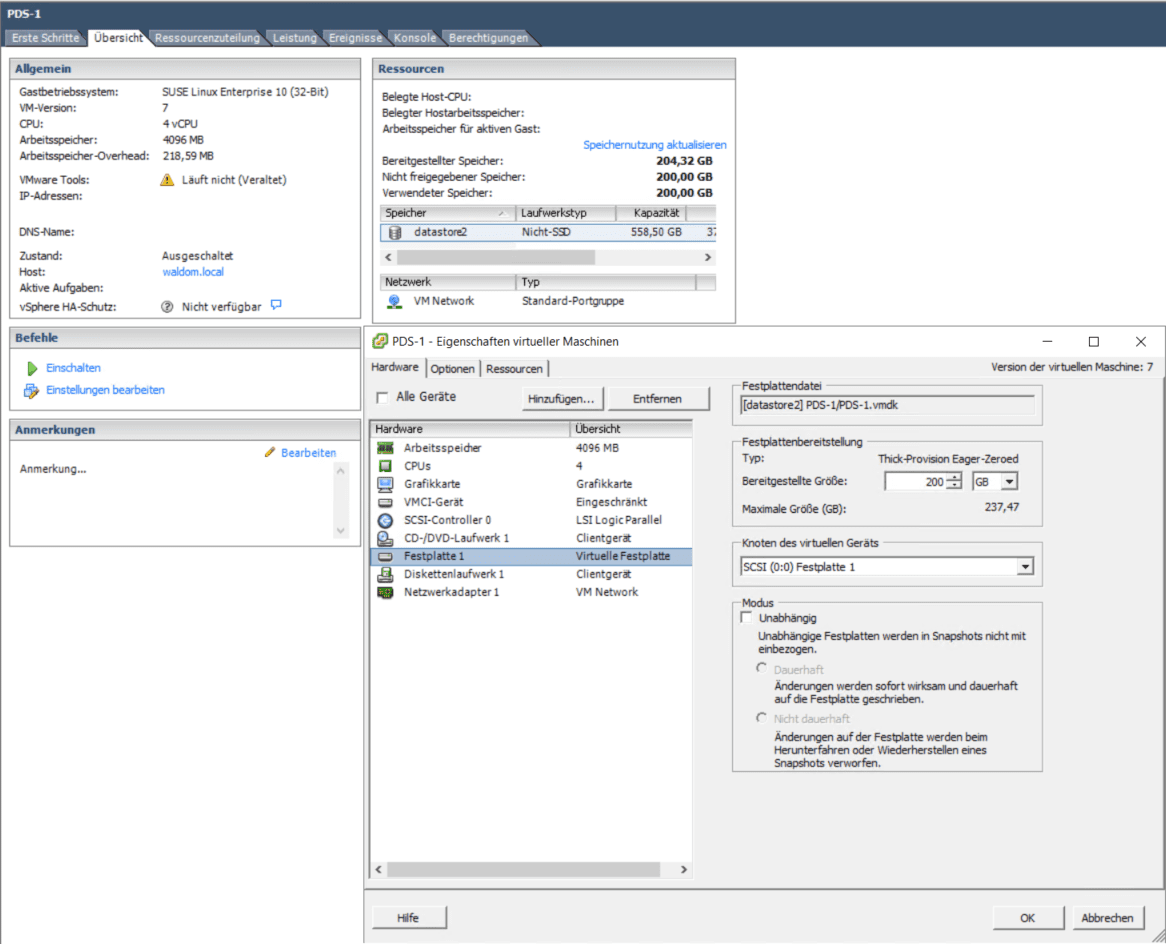This screenshot has height=944, width=1166.
Task: Click the Anmerkungen vertical scrollbar
Action: [x=341, y=501]
